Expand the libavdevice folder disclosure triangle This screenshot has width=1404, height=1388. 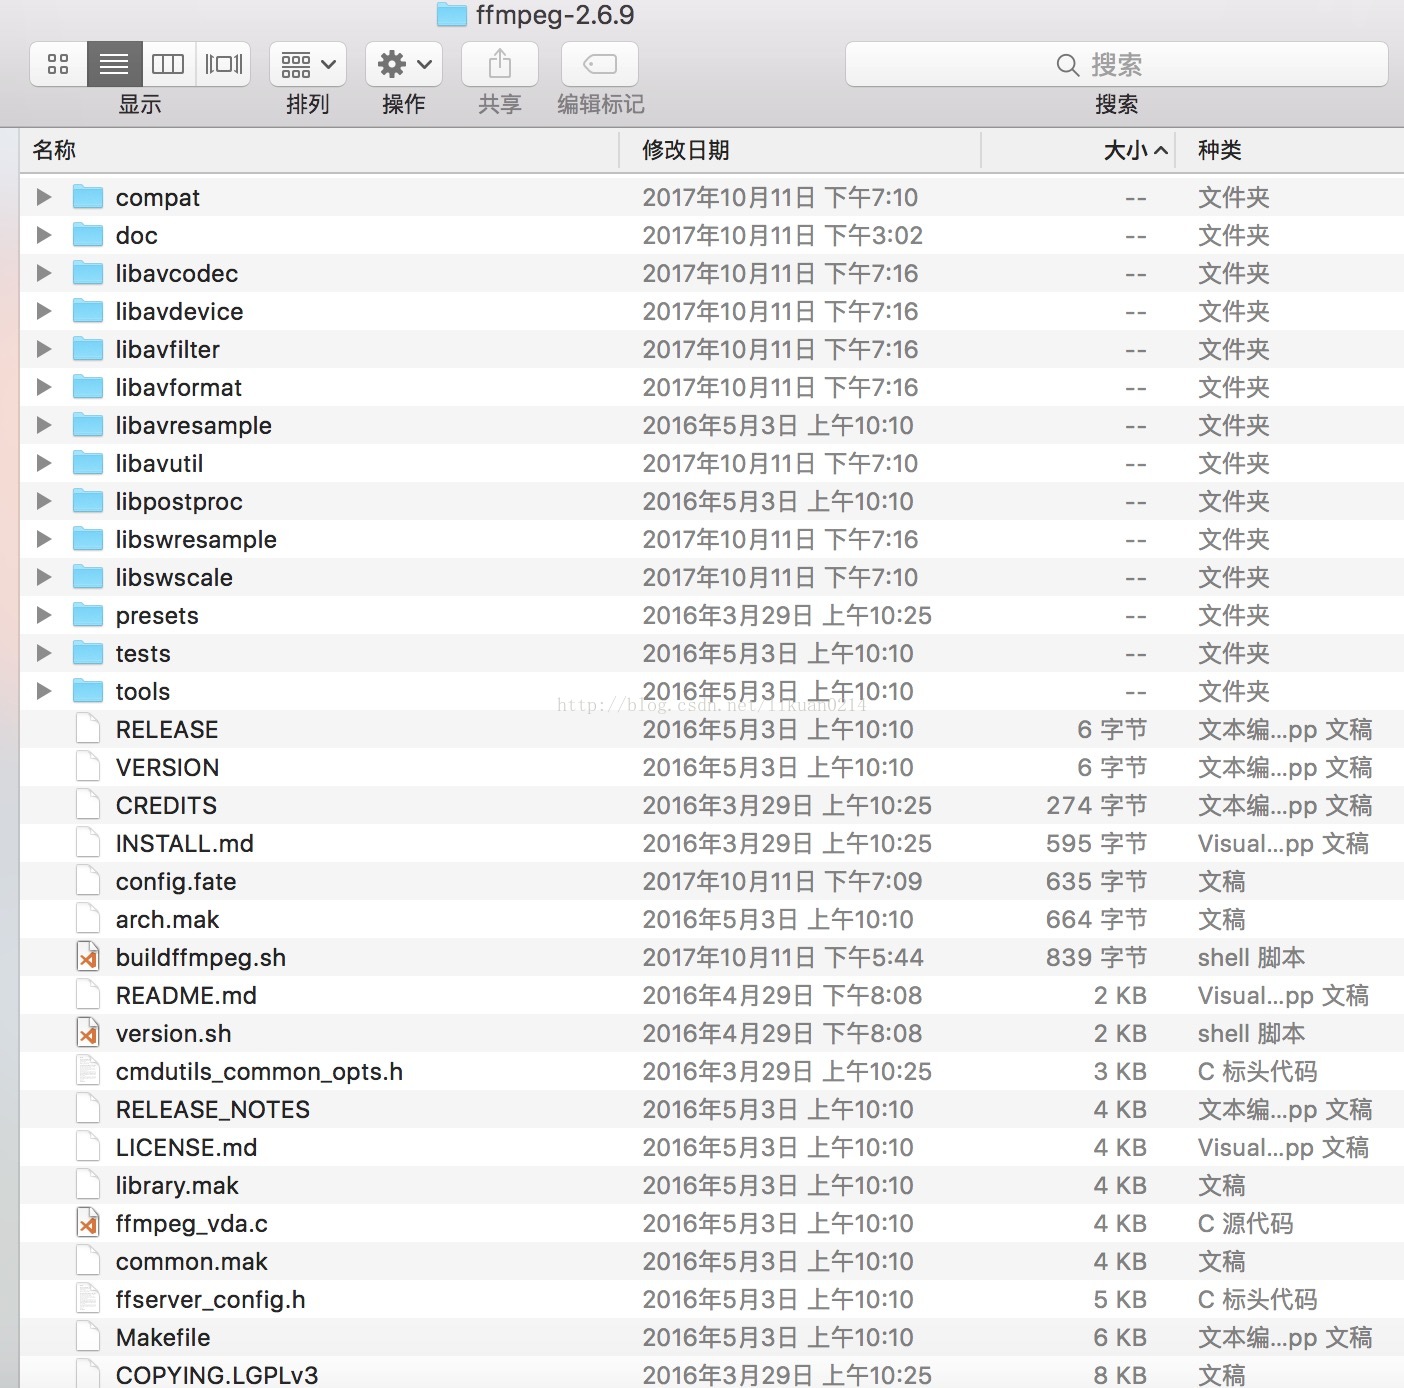(44, 311)
